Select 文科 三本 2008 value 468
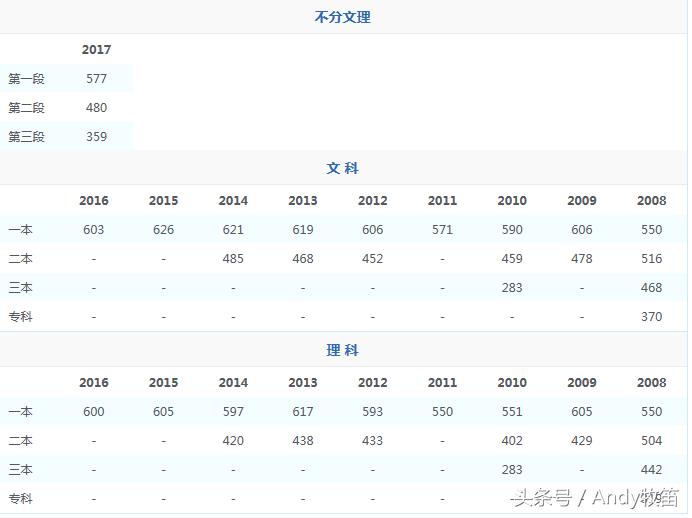Image resolution: width=692 pixels, height=518 pixels. (x=651, y=288)
